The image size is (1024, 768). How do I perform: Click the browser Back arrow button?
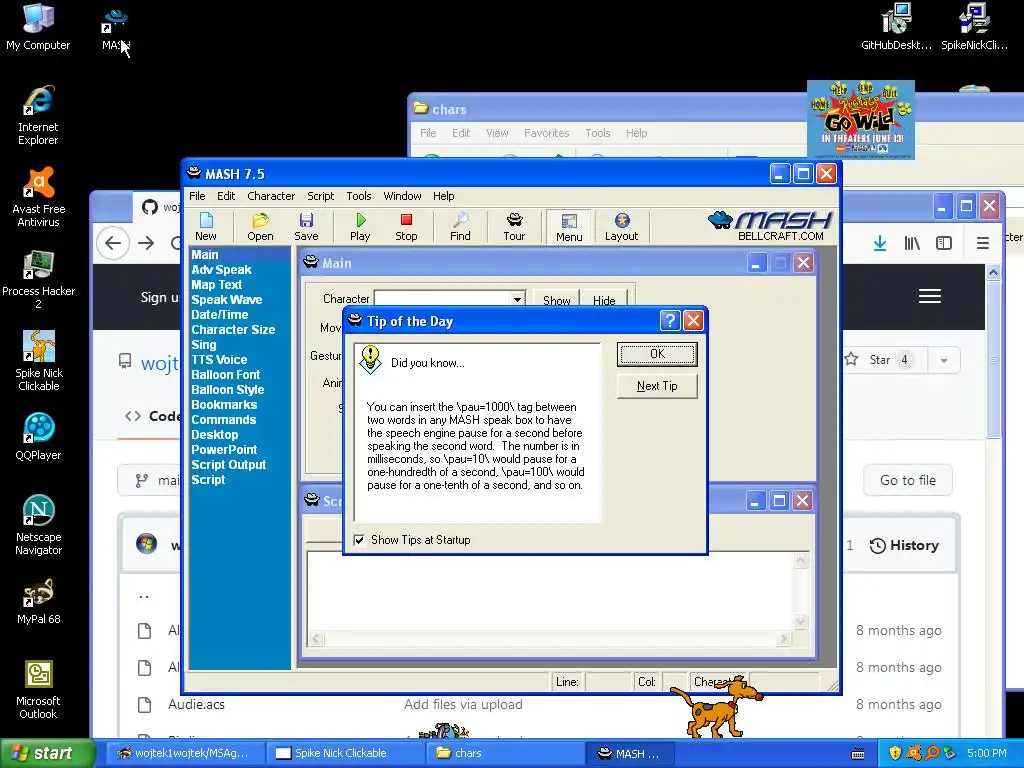coord(113,244)
